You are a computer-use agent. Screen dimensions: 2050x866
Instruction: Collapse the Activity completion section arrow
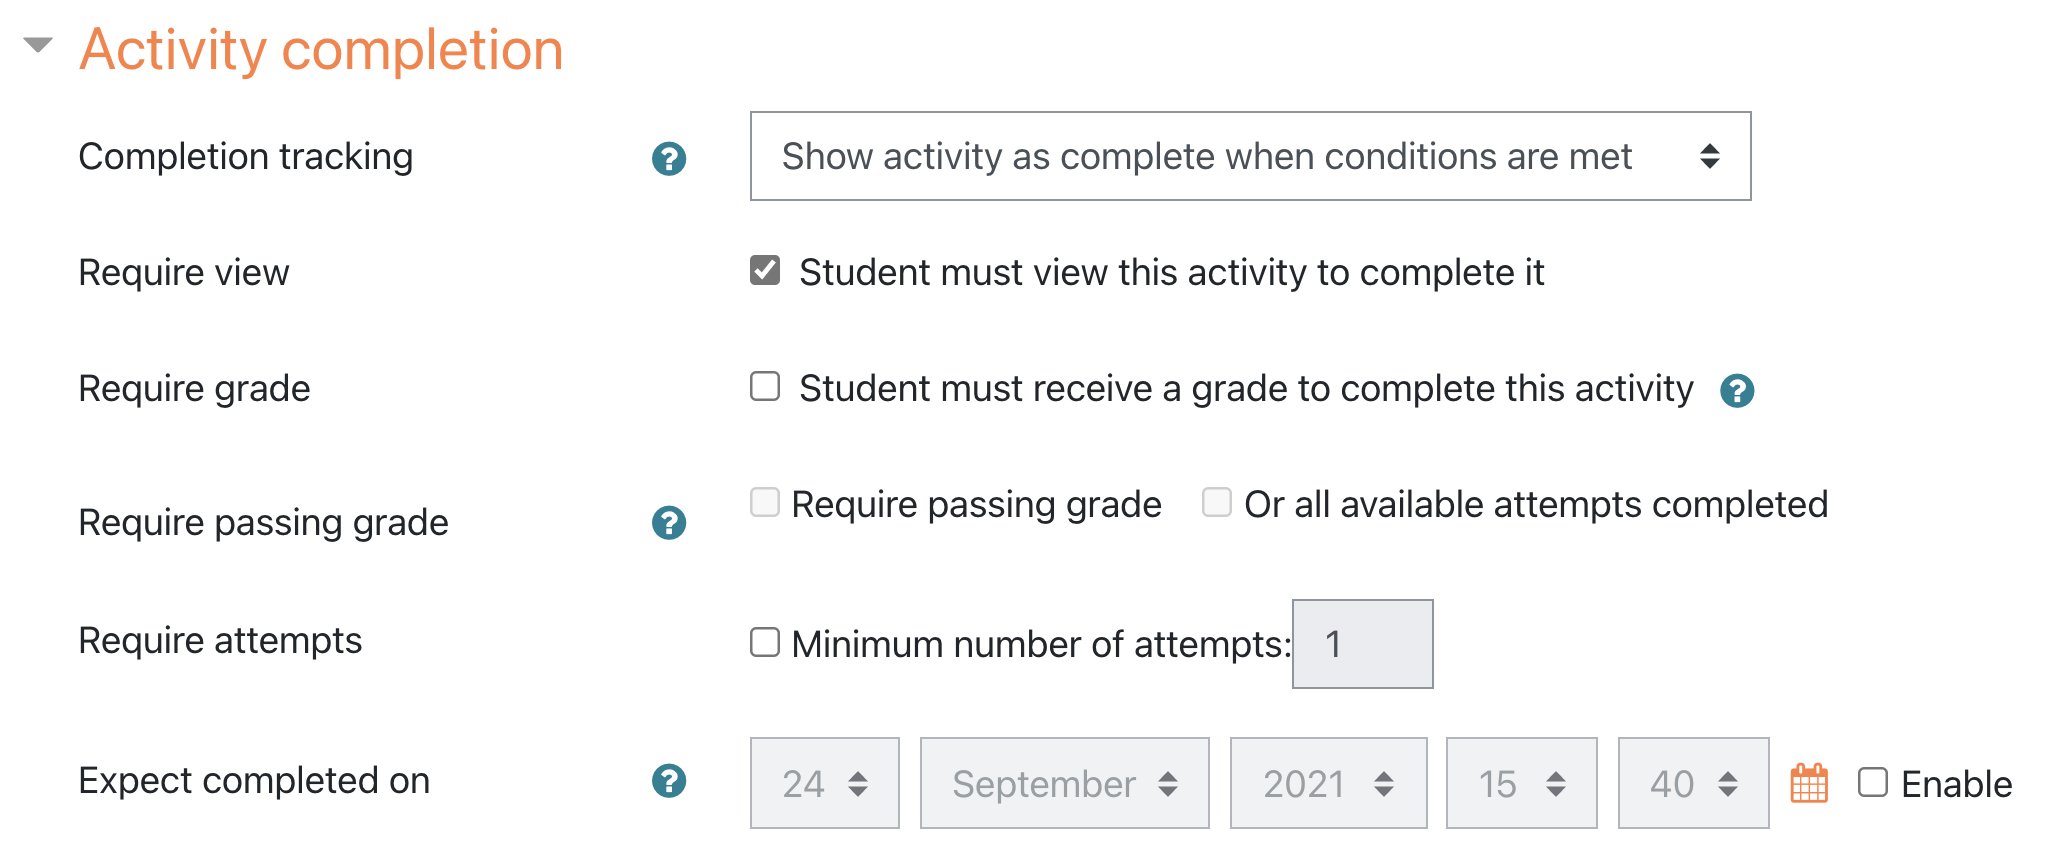pos(38,45)
